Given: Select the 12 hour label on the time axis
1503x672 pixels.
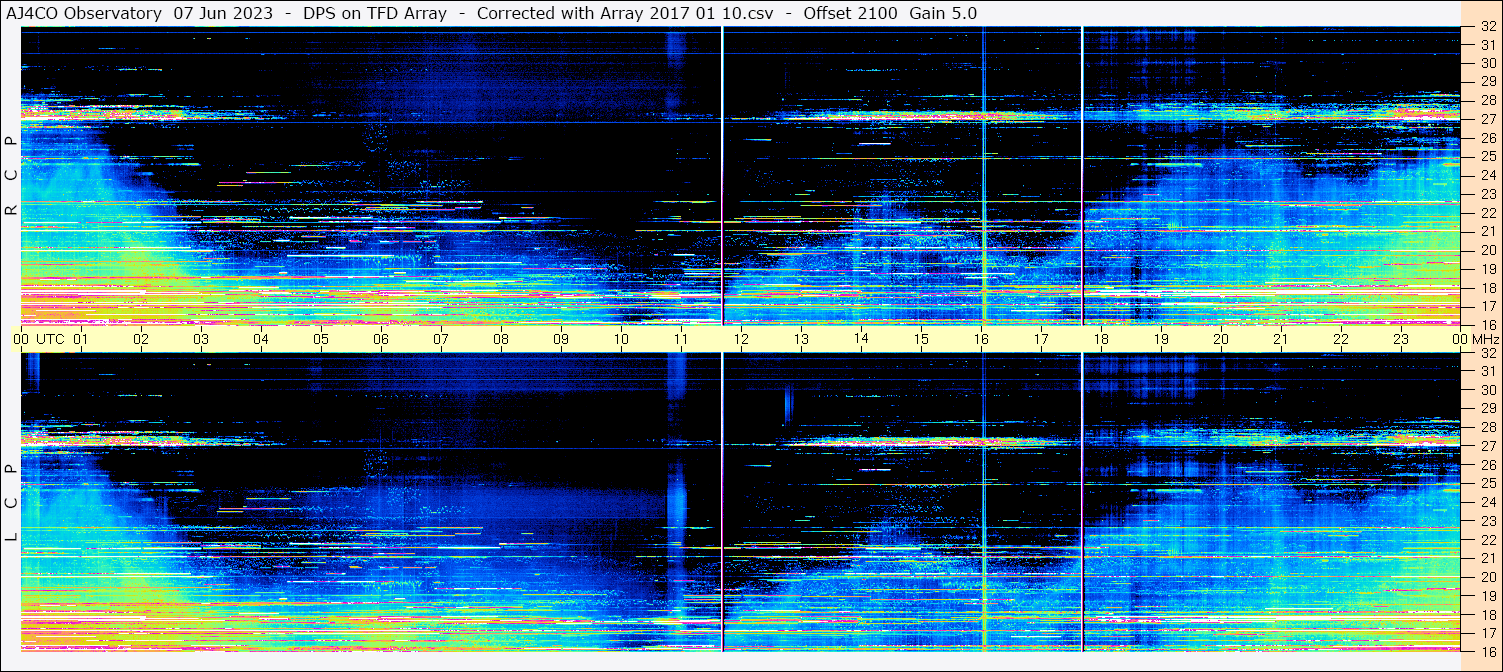Looking at the screenshot, I should [x=741, y=339].
